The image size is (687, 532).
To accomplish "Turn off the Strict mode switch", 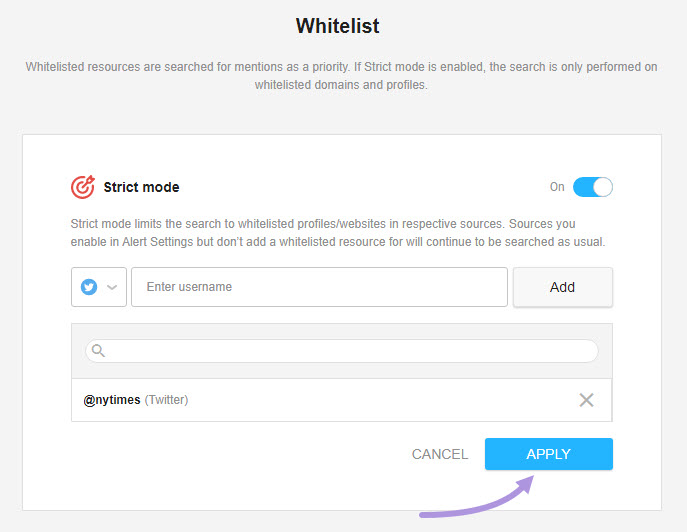I will click(593, 187).
